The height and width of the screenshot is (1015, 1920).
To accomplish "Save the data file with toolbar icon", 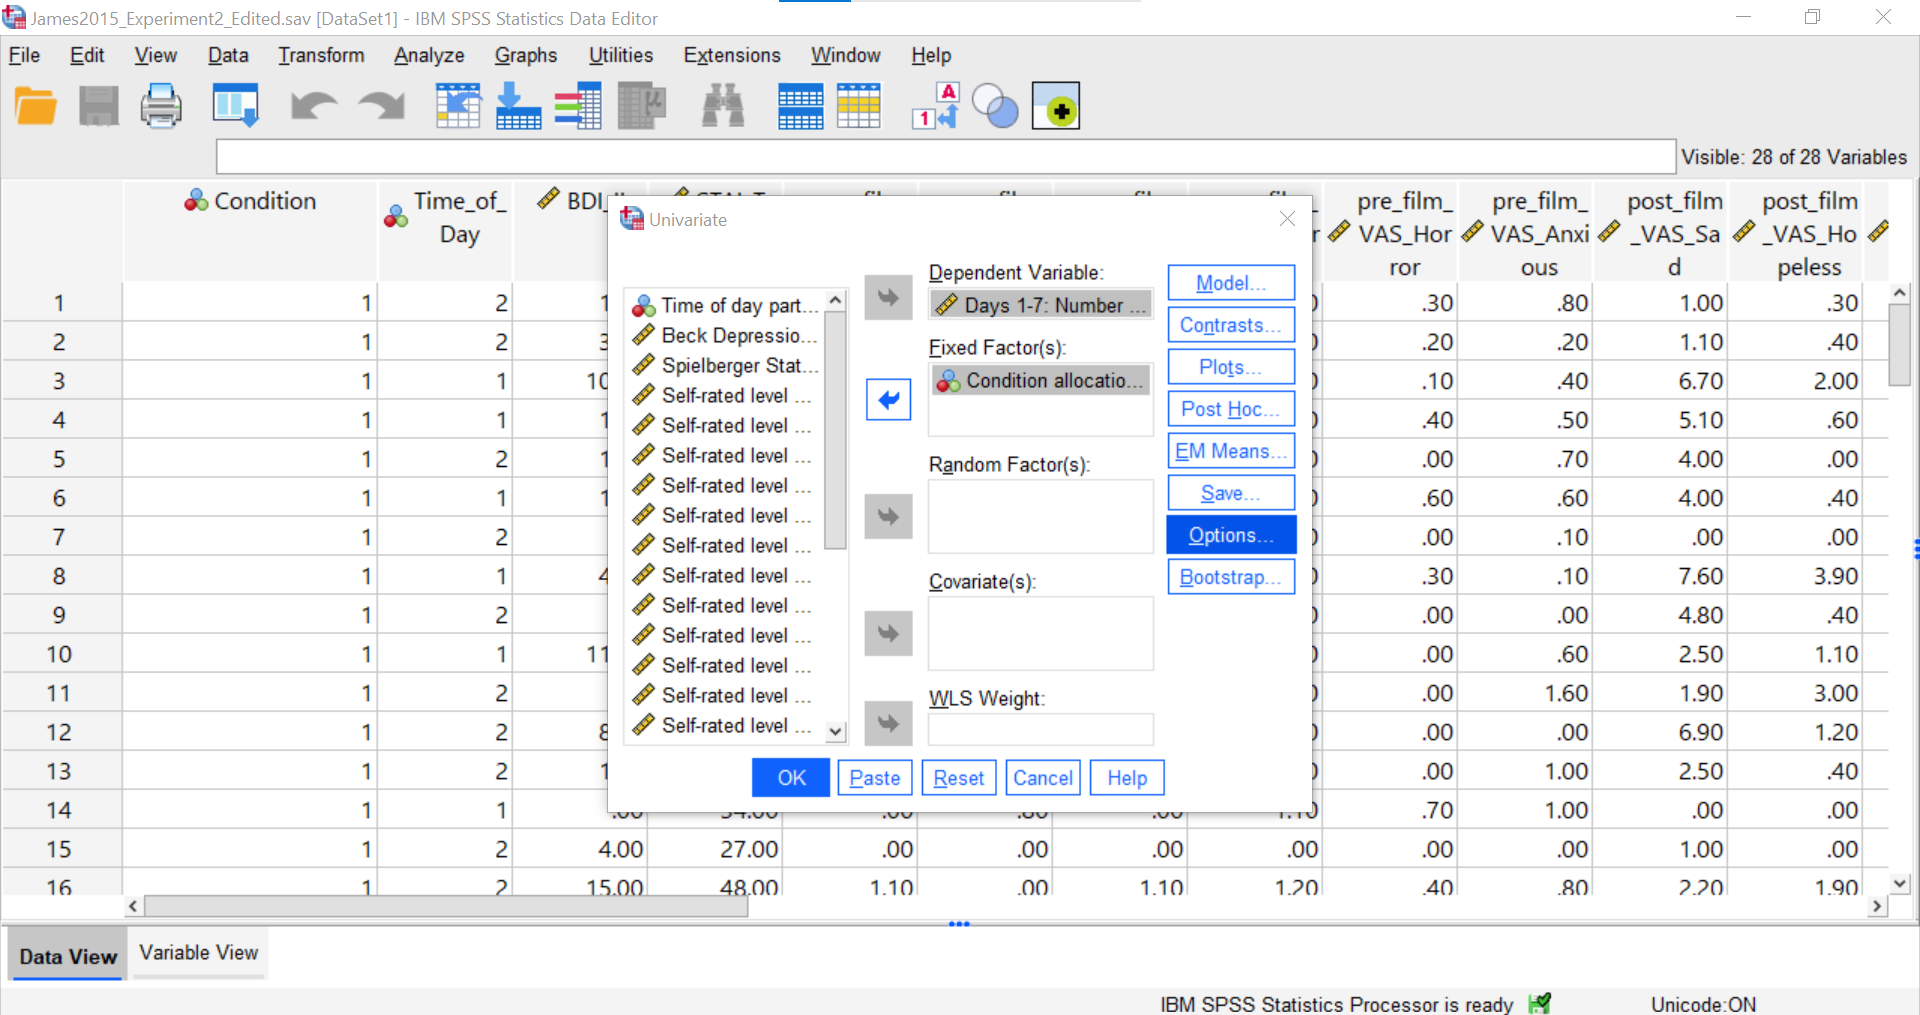I will (99, 106).
